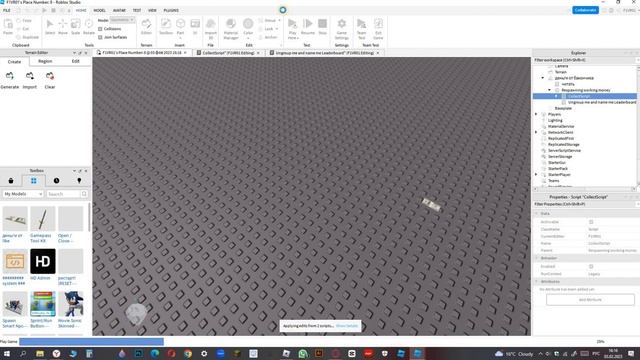The width and height of the screenshot is (640, 360).
Task: Click Import in Terrain Editor
Action: pos(29,80)
